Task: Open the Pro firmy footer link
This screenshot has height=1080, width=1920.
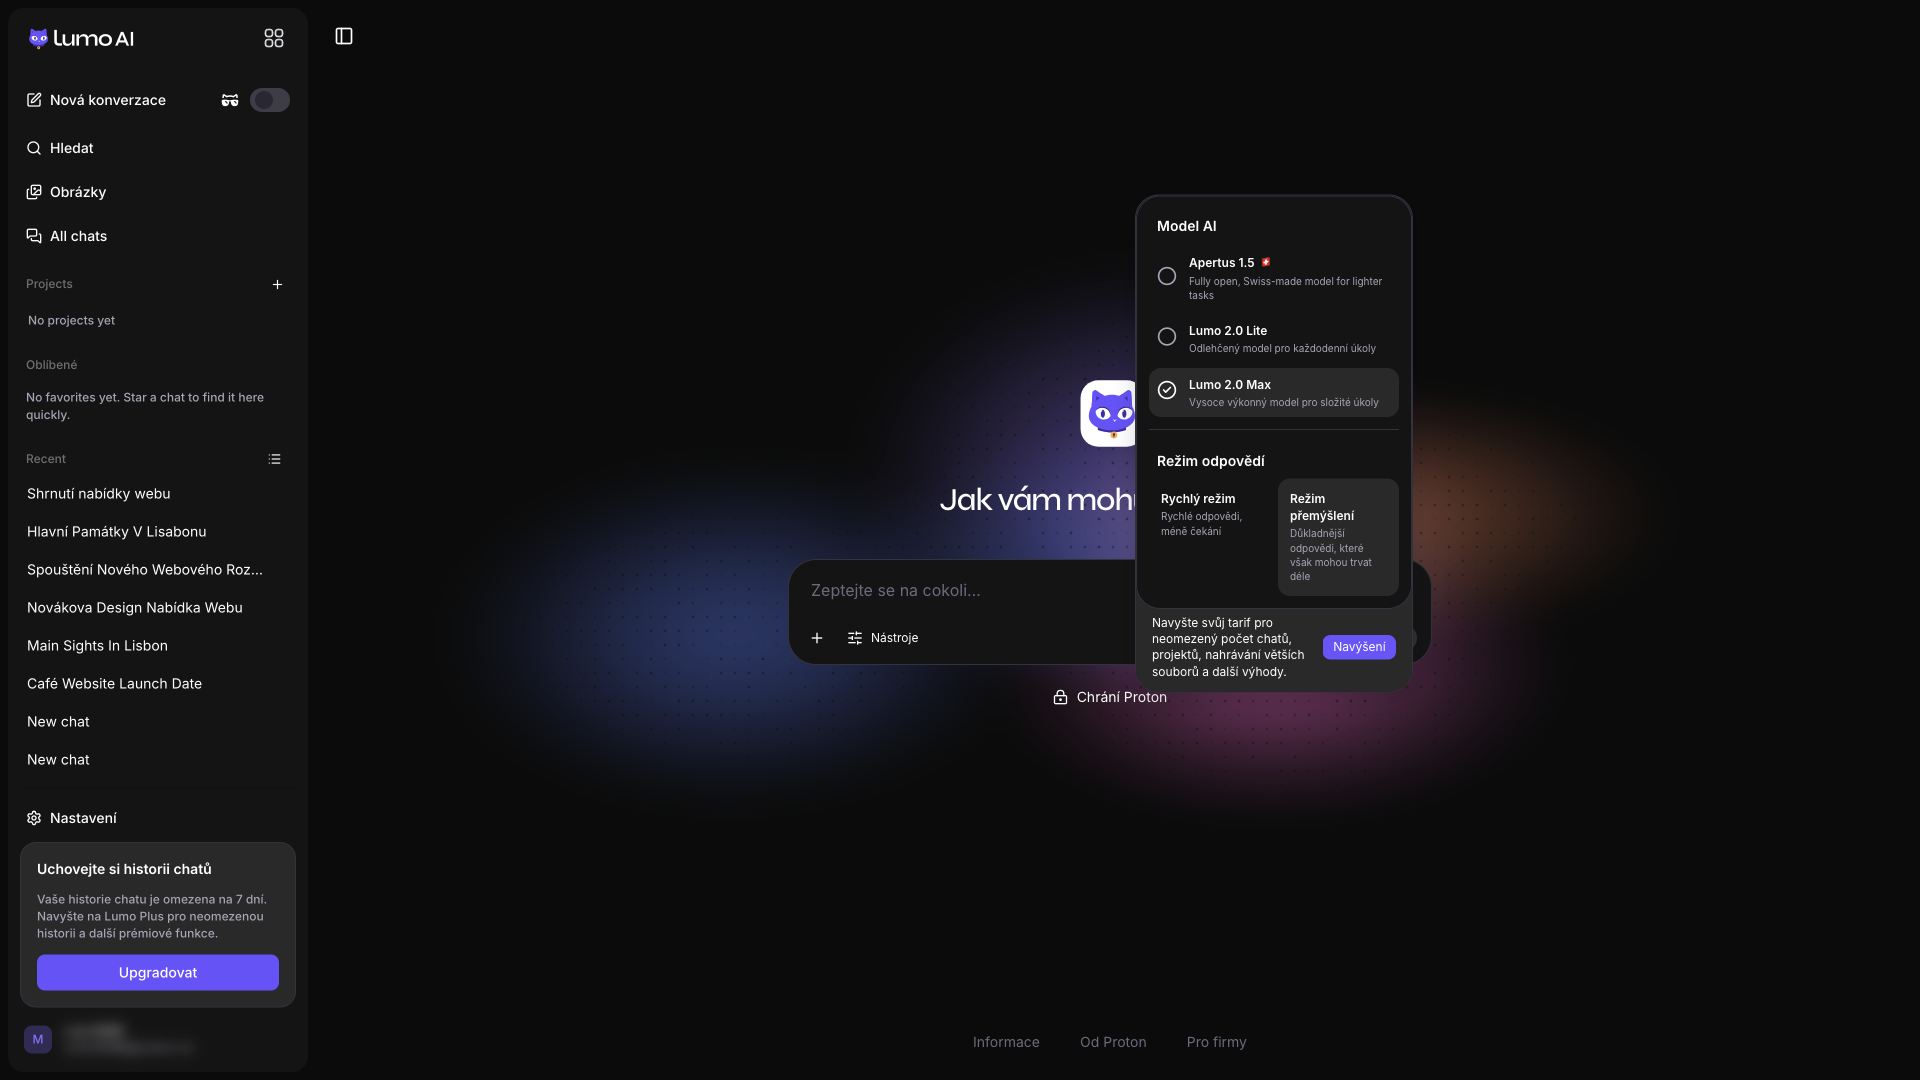Action: pyautogui.click(x=1216, y=1042)
